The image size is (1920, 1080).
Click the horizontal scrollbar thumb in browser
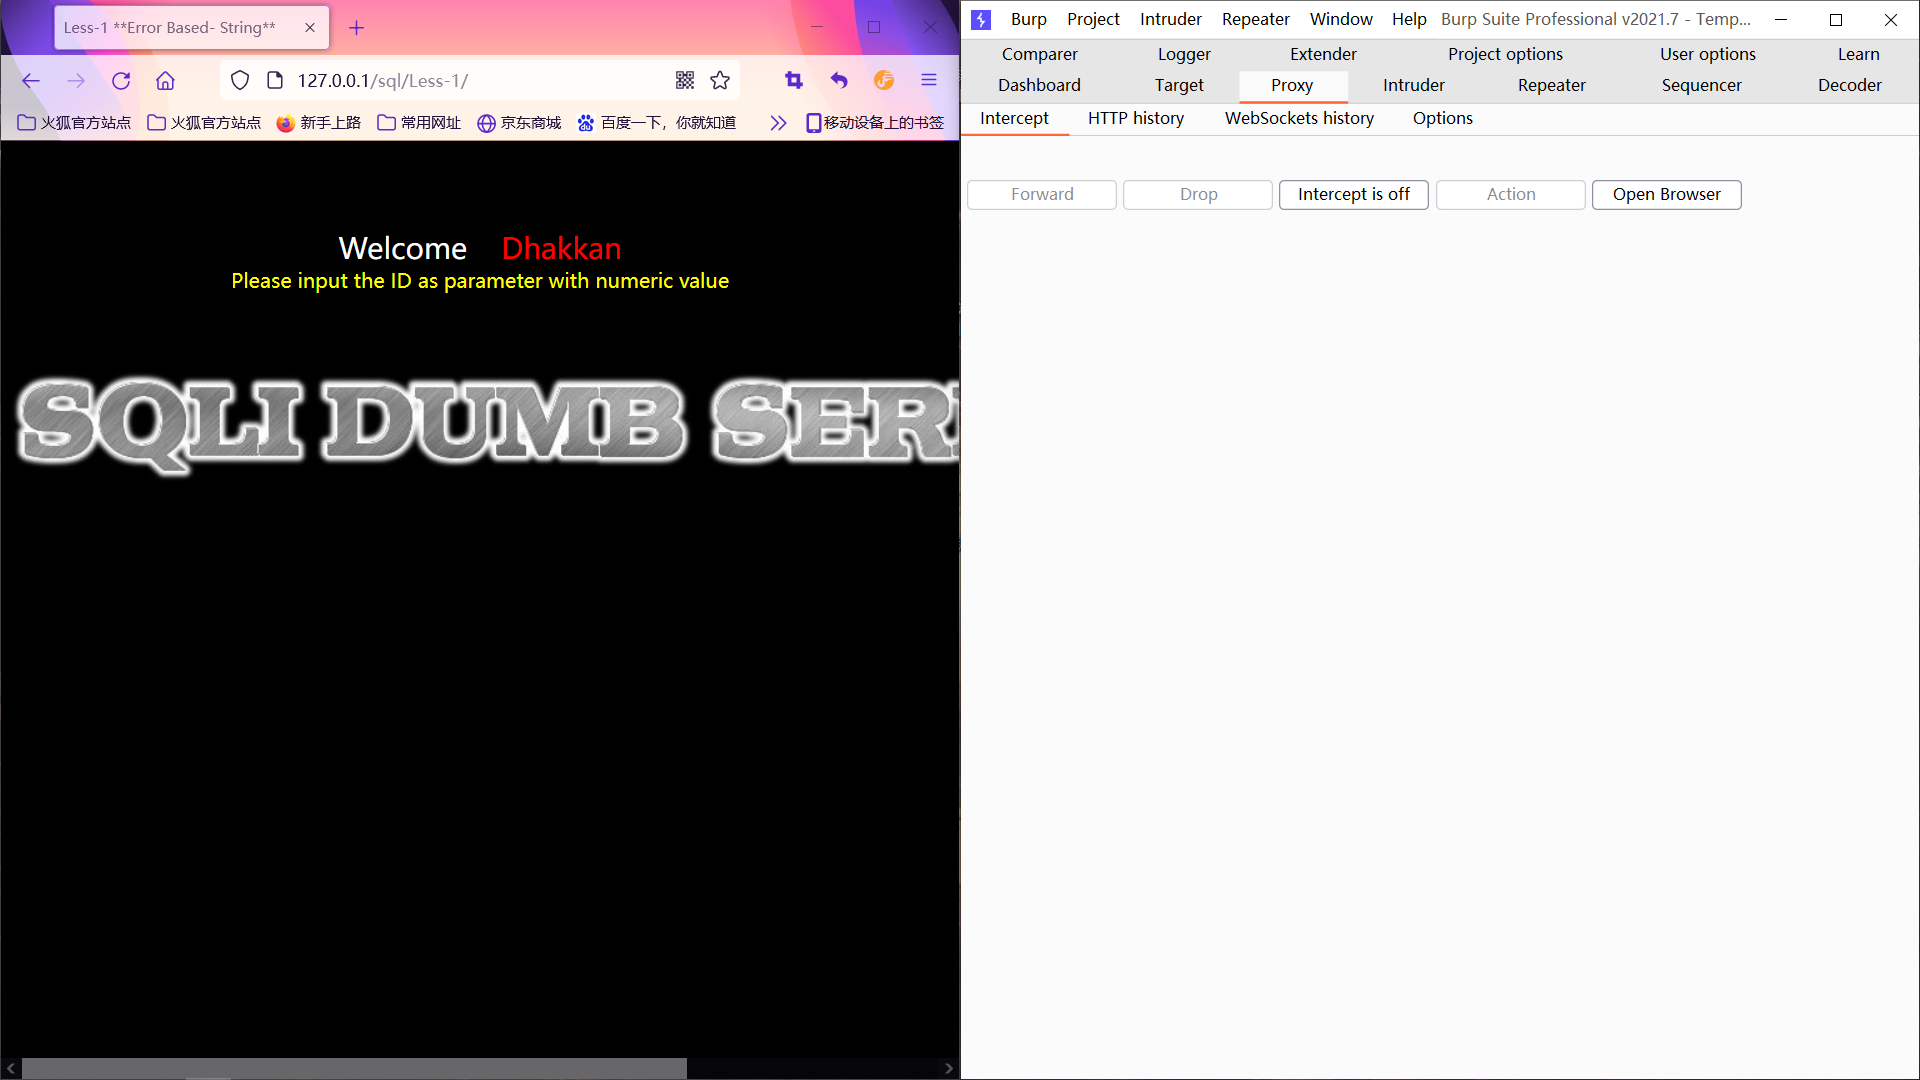click(x=354, y=1068)
